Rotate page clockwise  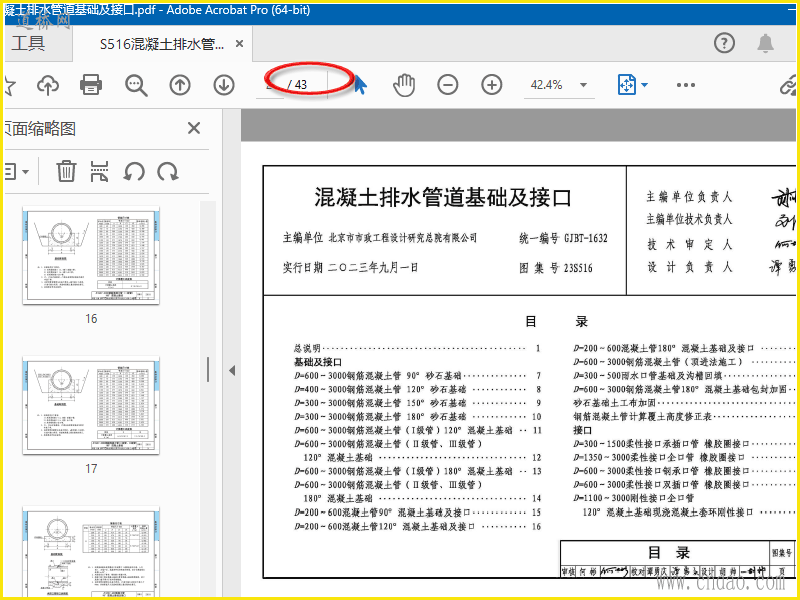[168, 171]
